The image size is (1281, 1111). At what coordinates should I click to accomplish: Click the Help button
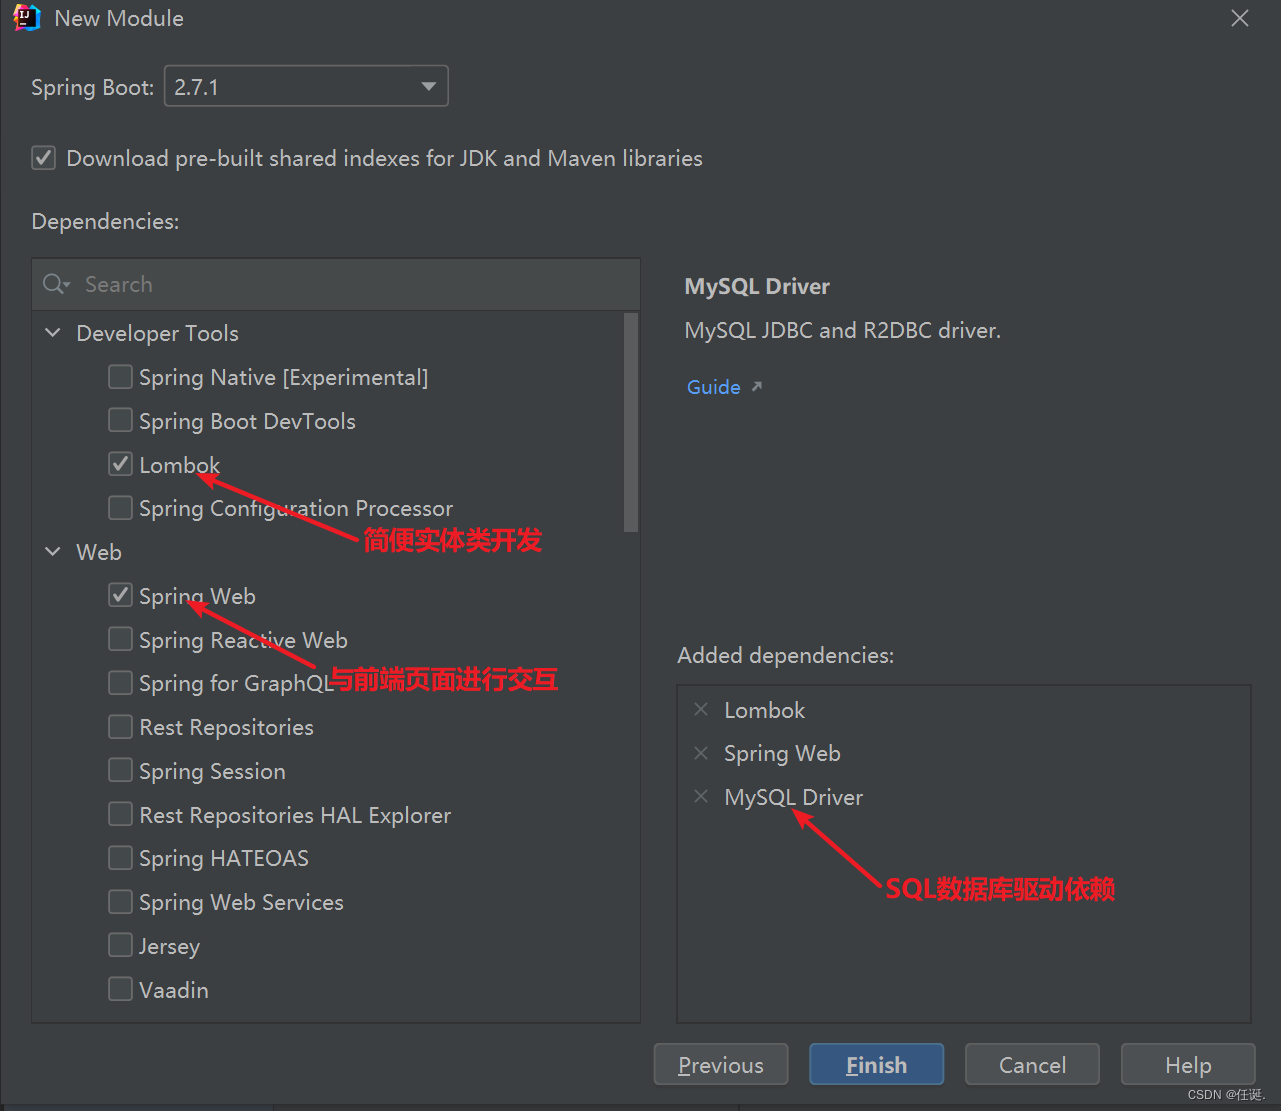point(1188,1064)
